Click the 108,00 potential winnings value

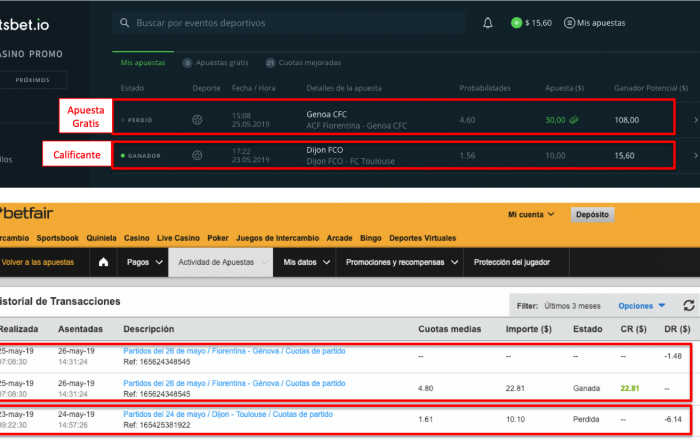pyautogui.click(x=627, y=120)
